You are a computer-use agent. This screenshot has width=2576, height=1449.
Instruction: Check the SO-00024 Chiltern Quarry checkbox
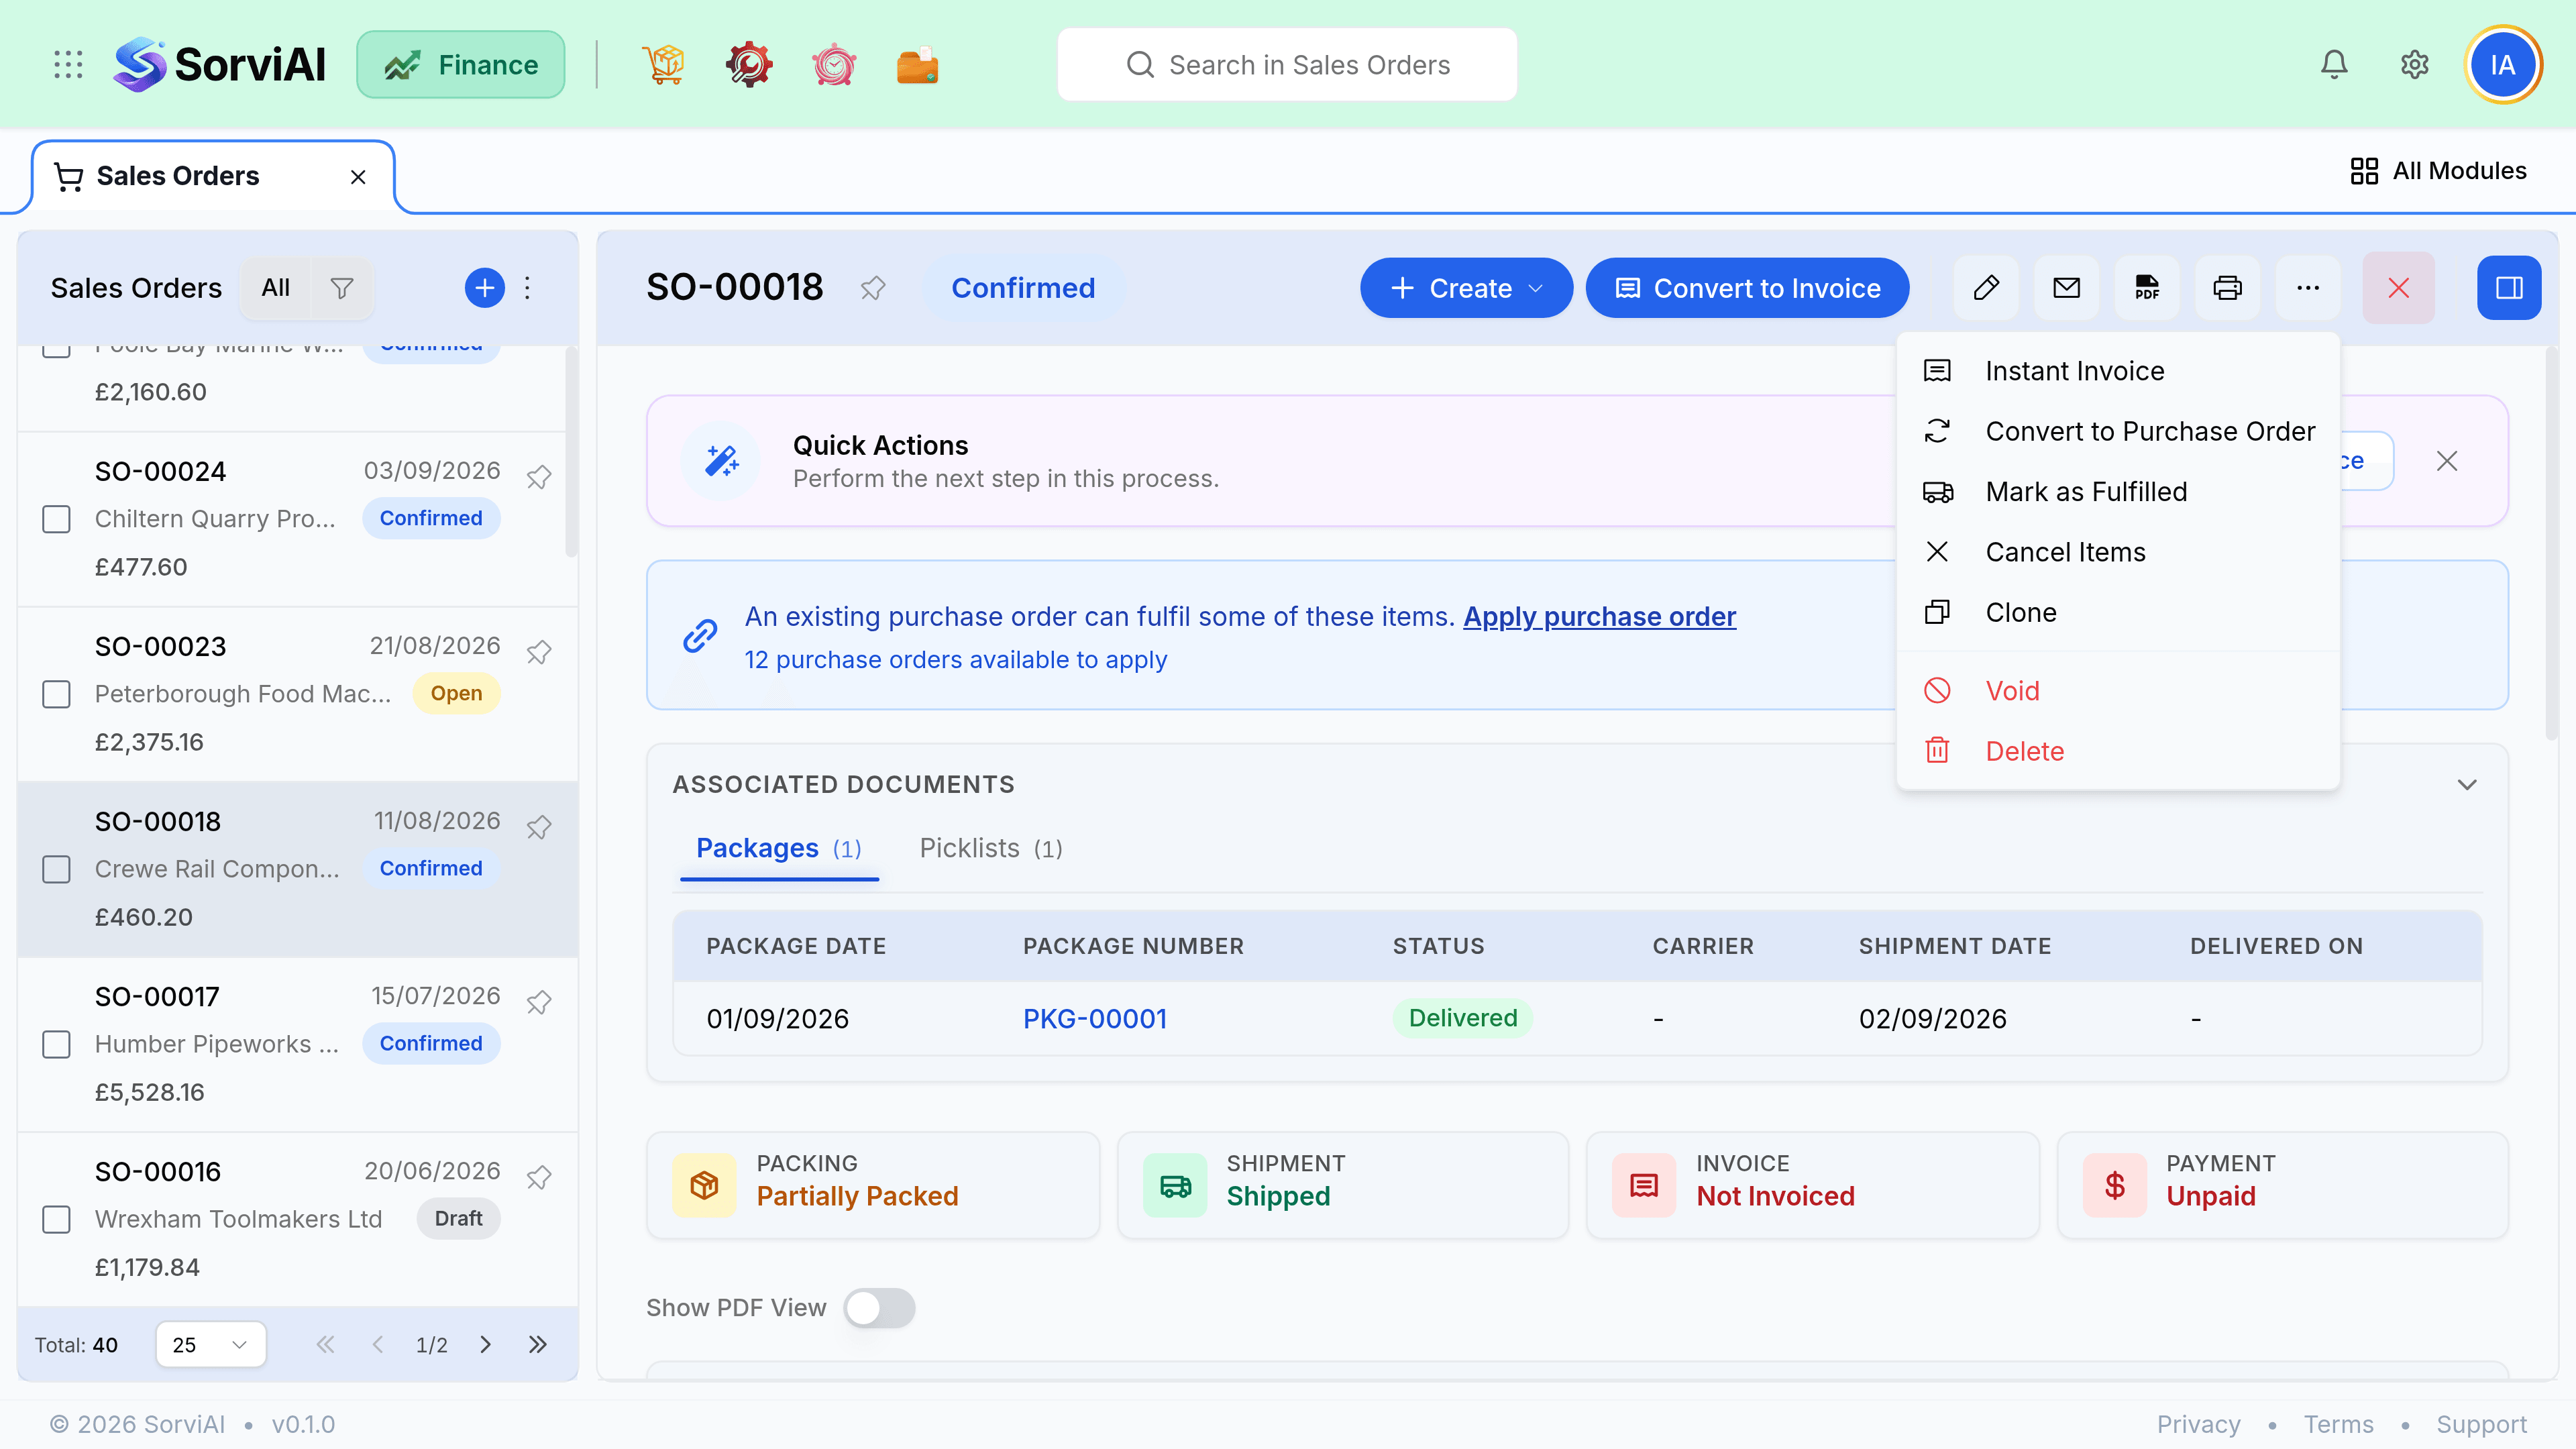click(56, 519)
